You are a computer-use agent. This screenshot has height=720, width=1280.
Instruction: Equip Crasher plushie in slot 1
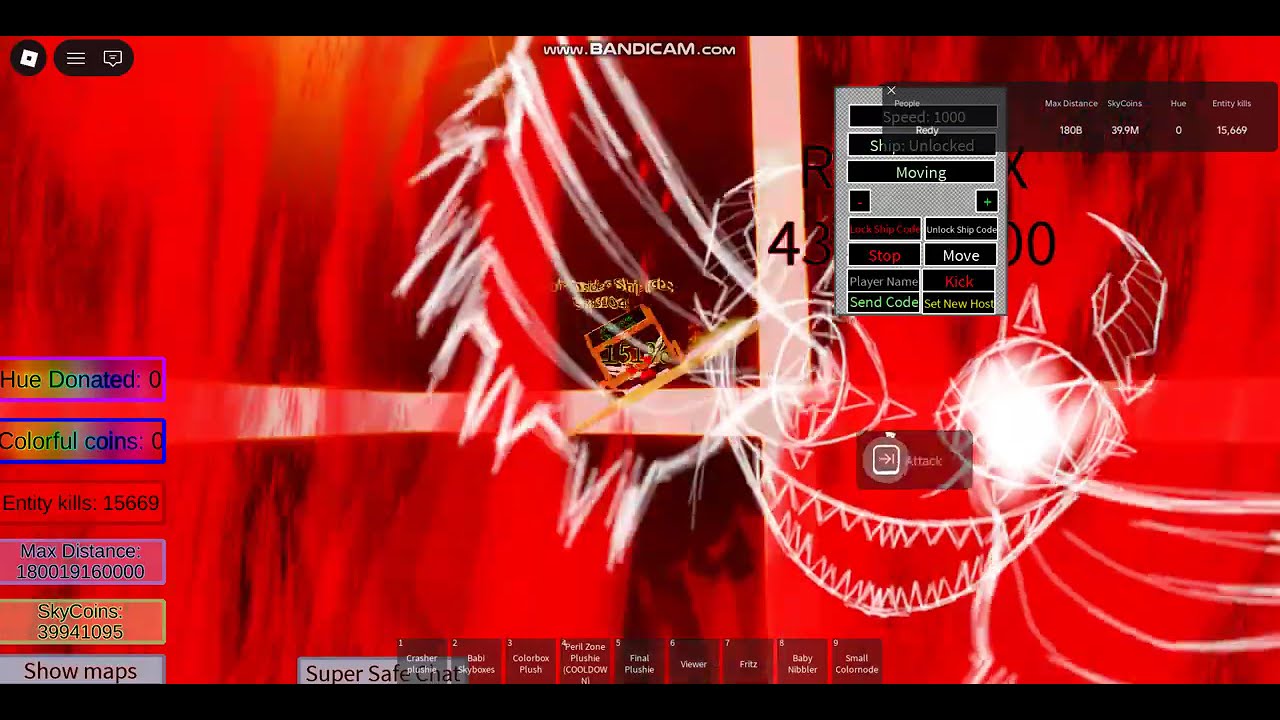point(422,663)
